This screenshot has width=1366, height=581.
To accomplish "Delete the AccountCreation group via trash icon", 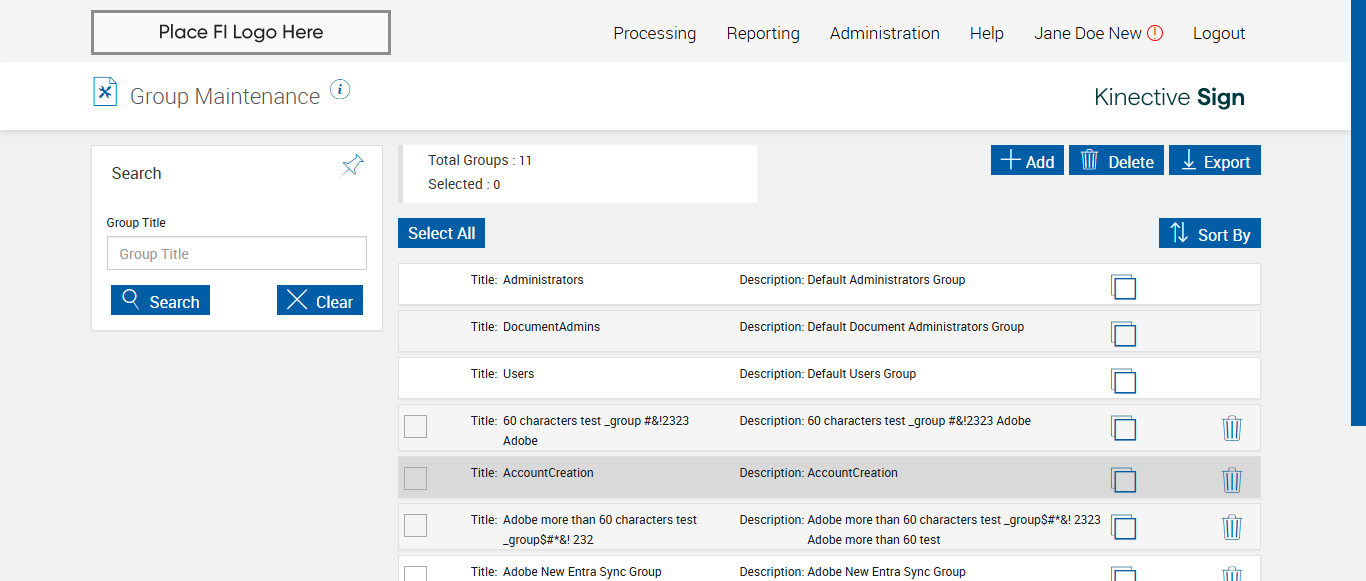I will 1232,480.
